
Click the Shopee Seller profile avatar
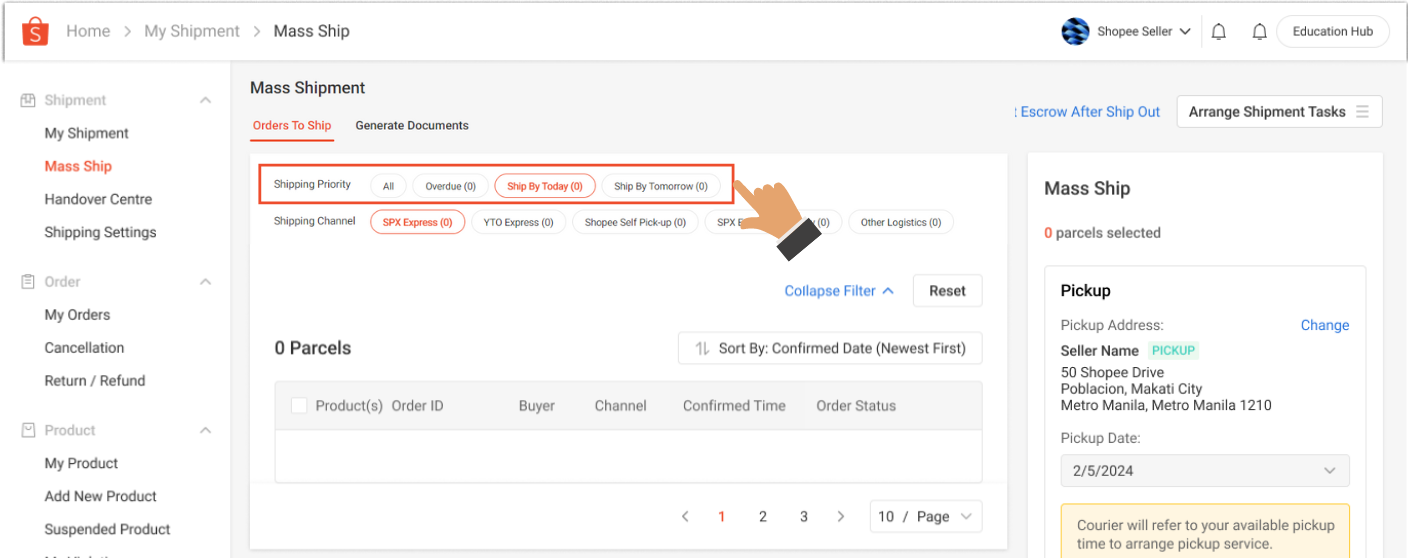pyautogui.click(x=1075, y=32)
